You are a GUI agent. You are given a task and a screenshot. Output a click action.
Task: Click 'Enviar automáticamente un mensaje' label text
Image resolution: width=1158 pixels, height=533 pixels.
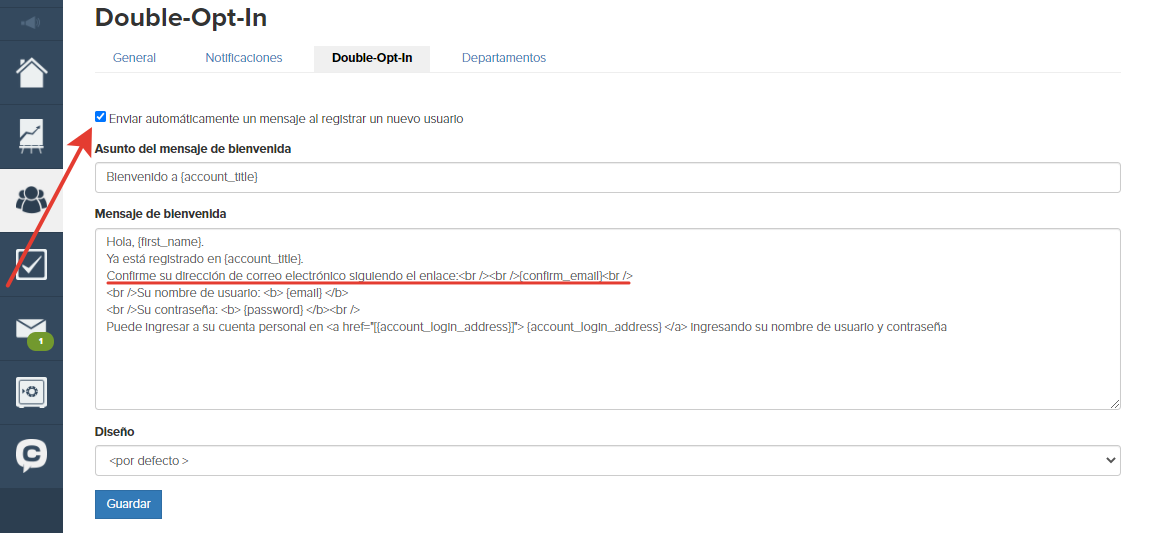point(286,119)
